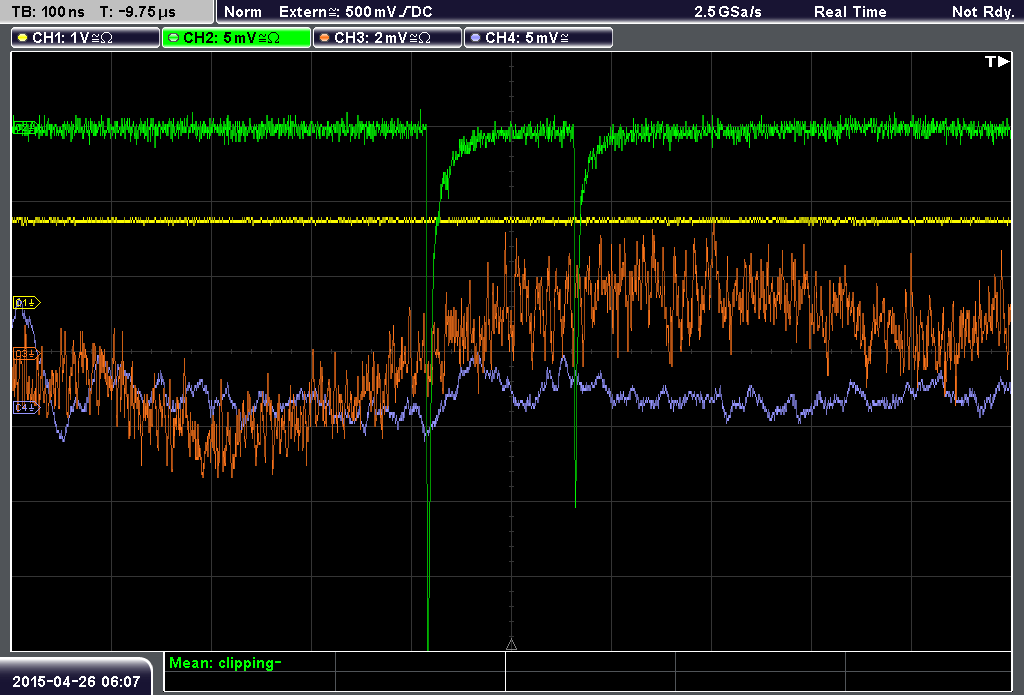Click the Not Rdy. status label
1024x695 pixels.
pos(983,12)
